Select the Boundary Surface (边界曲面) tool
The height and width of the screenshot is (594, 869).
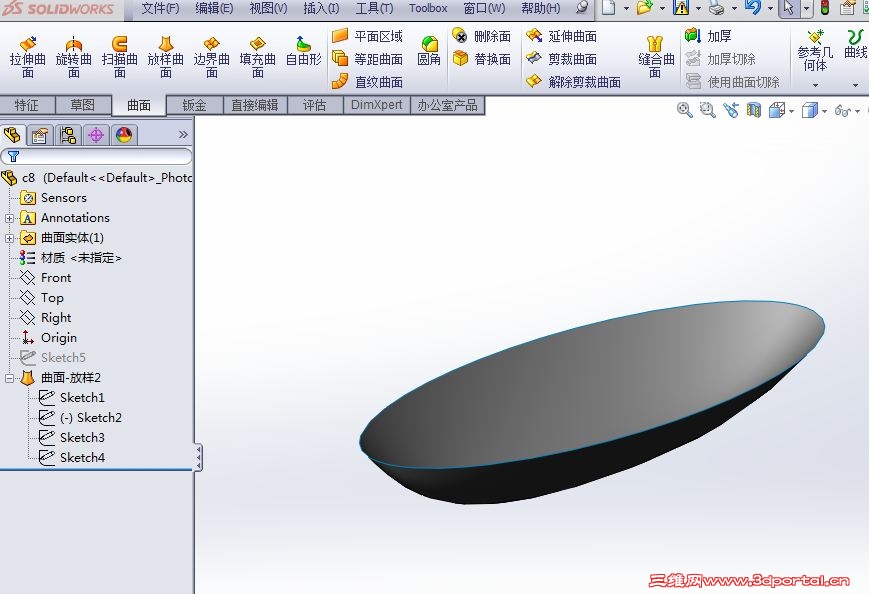tap(212, 57)
